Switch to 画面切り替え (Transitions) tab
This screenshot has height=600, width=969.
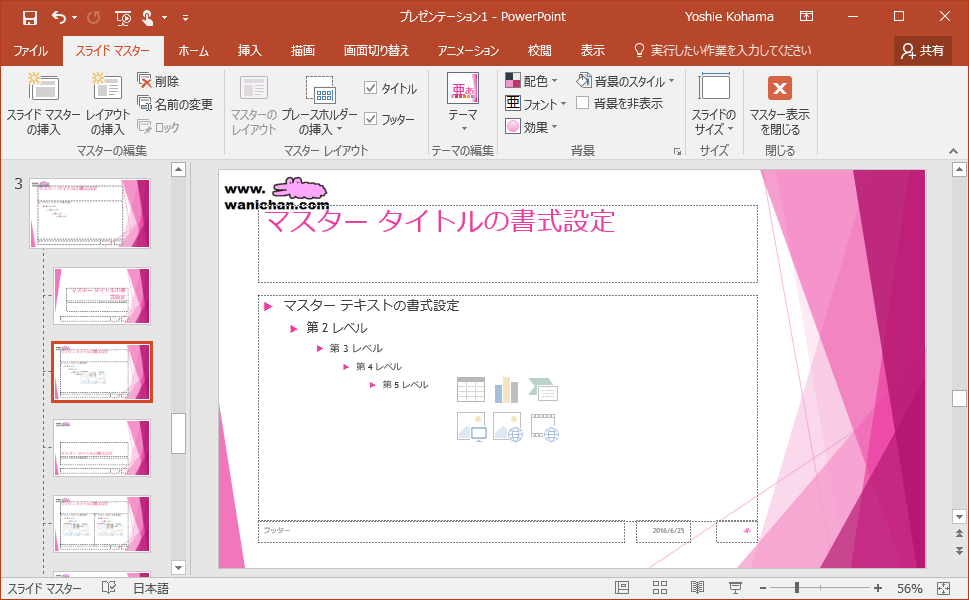(x=376, y=51)
